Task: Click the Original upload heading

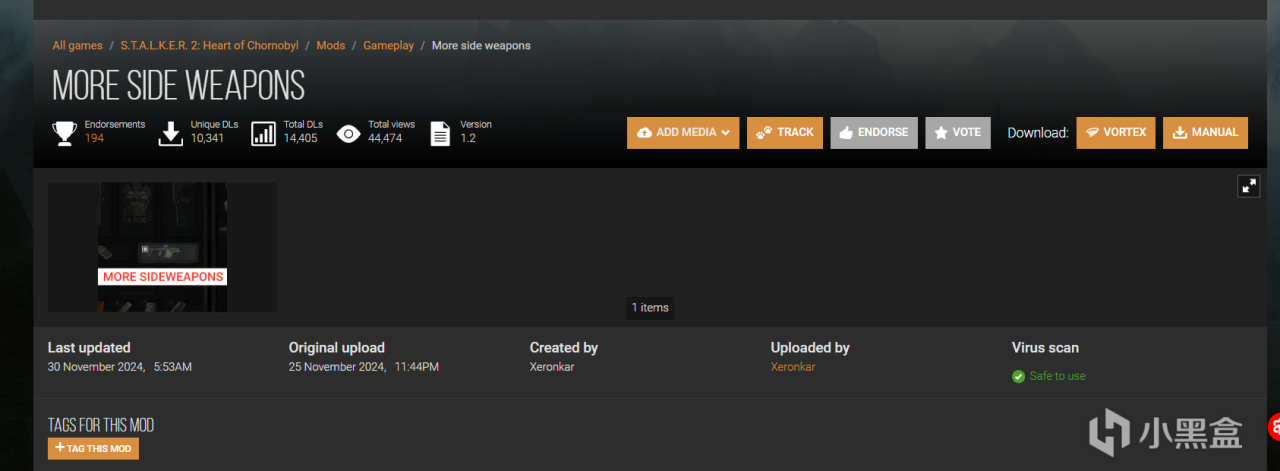Action: coord(337,348)
